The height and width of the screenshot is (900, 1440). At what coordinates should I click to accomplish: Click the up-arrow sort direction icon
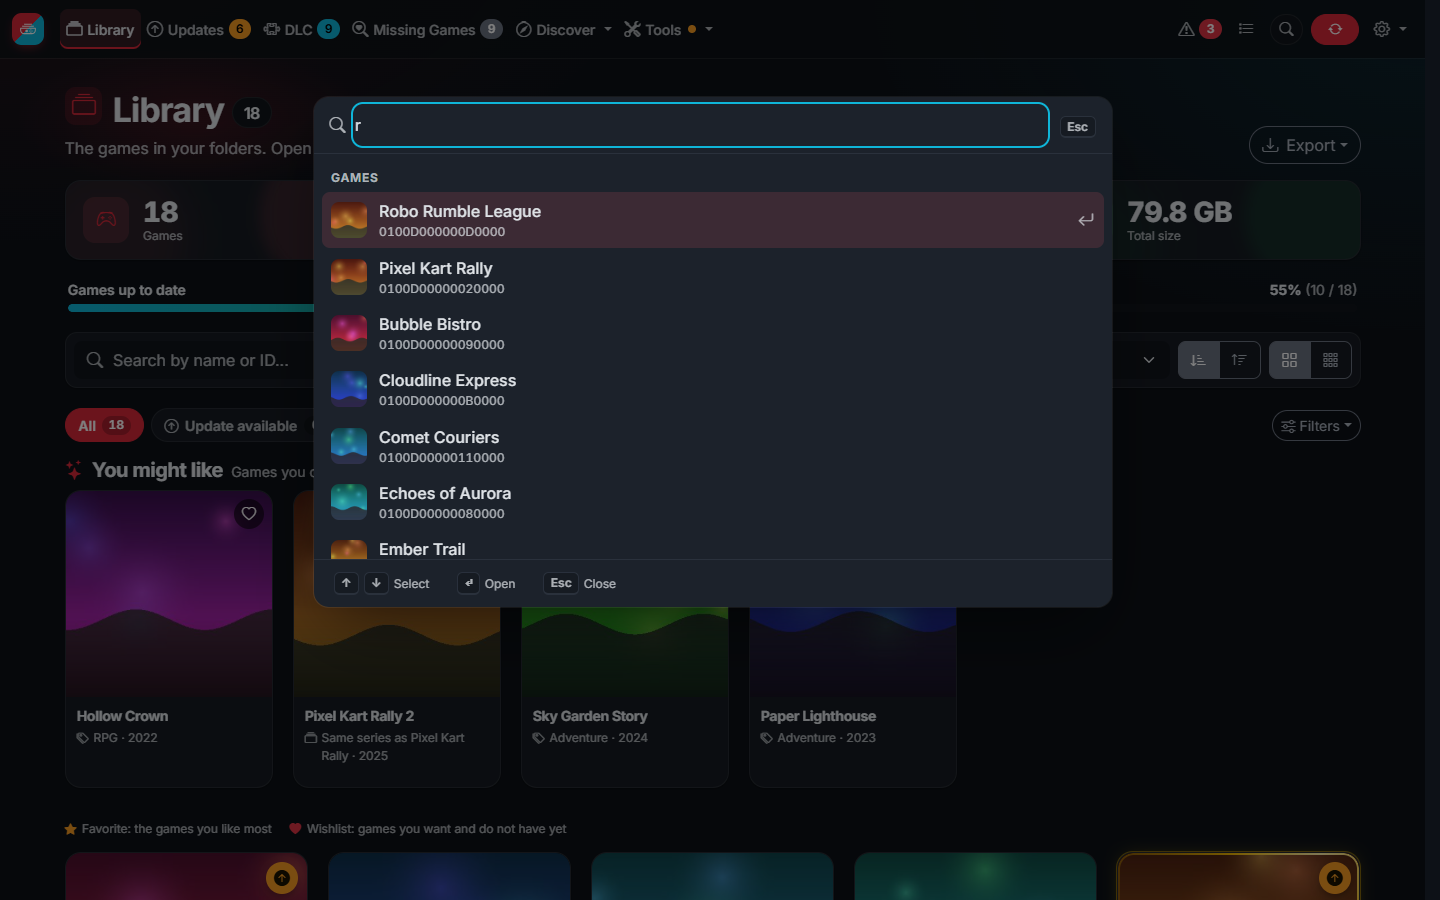point(1239,360)
